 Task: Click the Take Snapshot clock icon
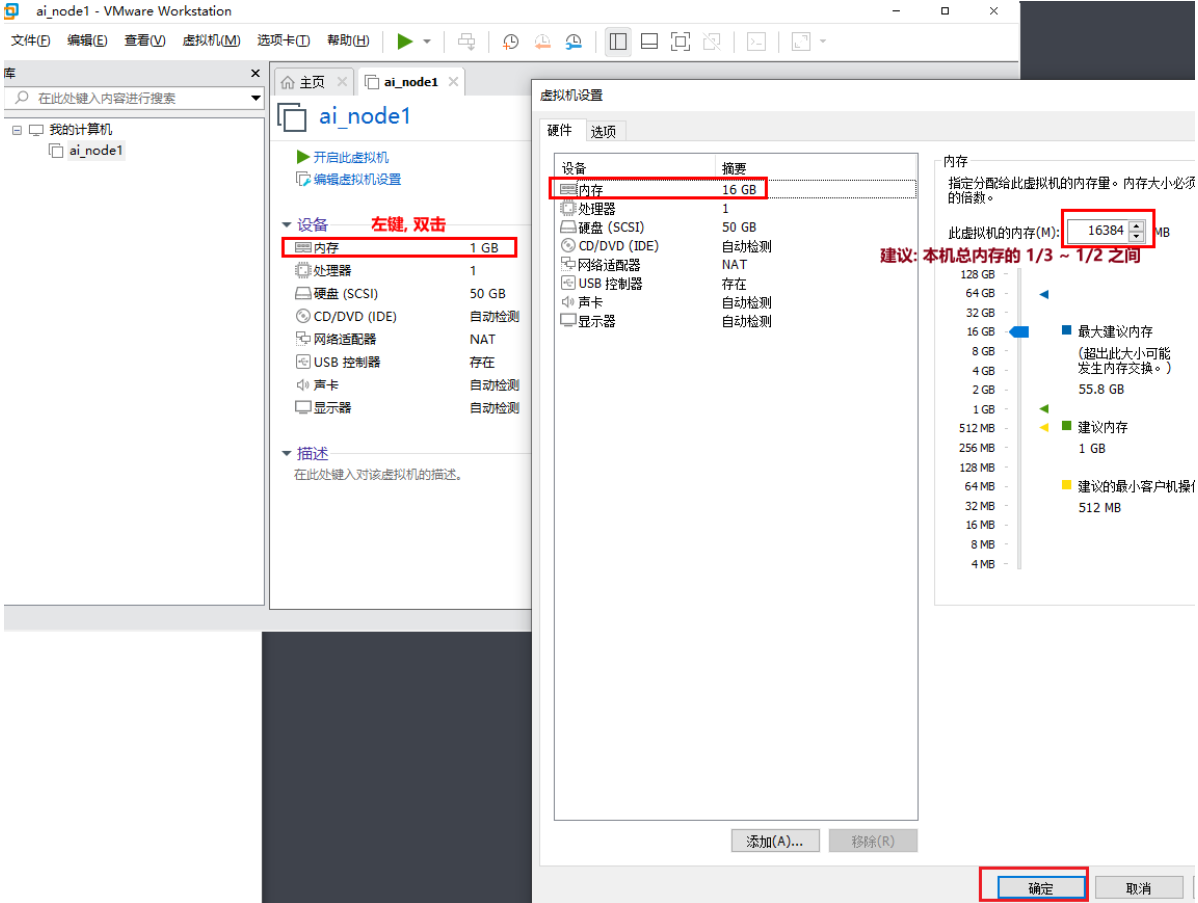coord(510,41)
